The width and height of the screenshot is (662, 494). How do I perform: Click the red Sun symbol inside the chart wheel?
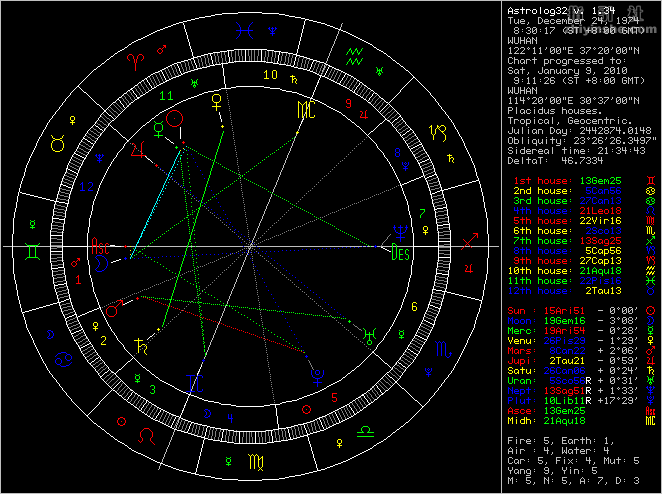coord(176,119)
